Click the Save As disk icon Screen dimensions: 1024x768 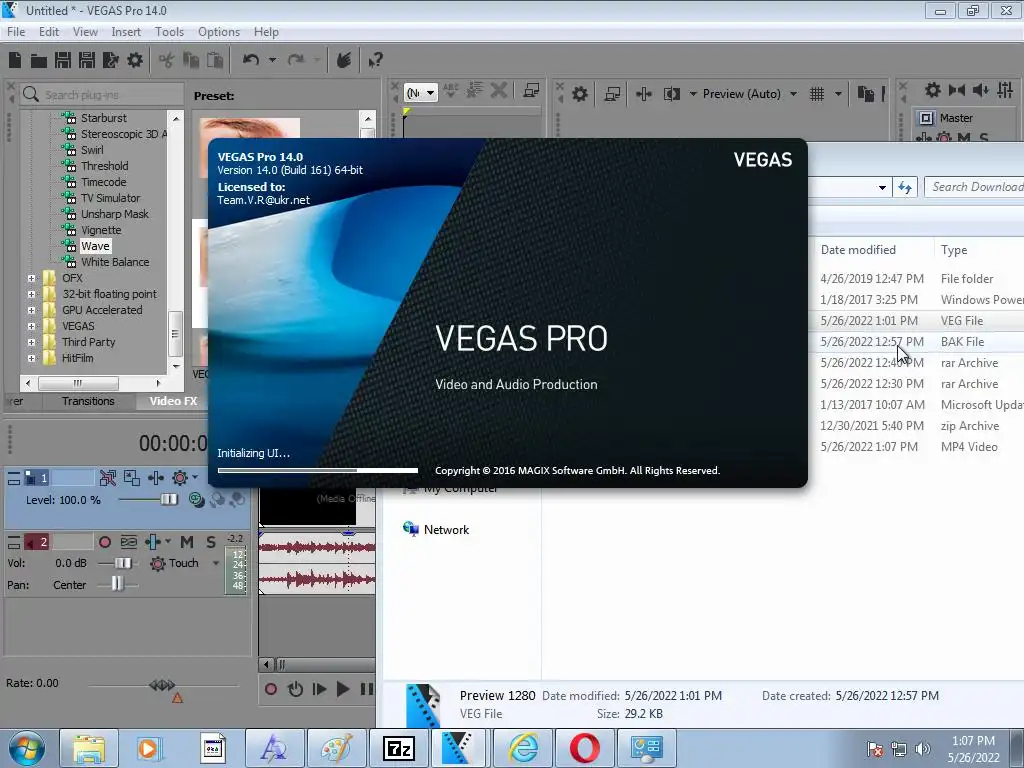[x=87, y=60]
